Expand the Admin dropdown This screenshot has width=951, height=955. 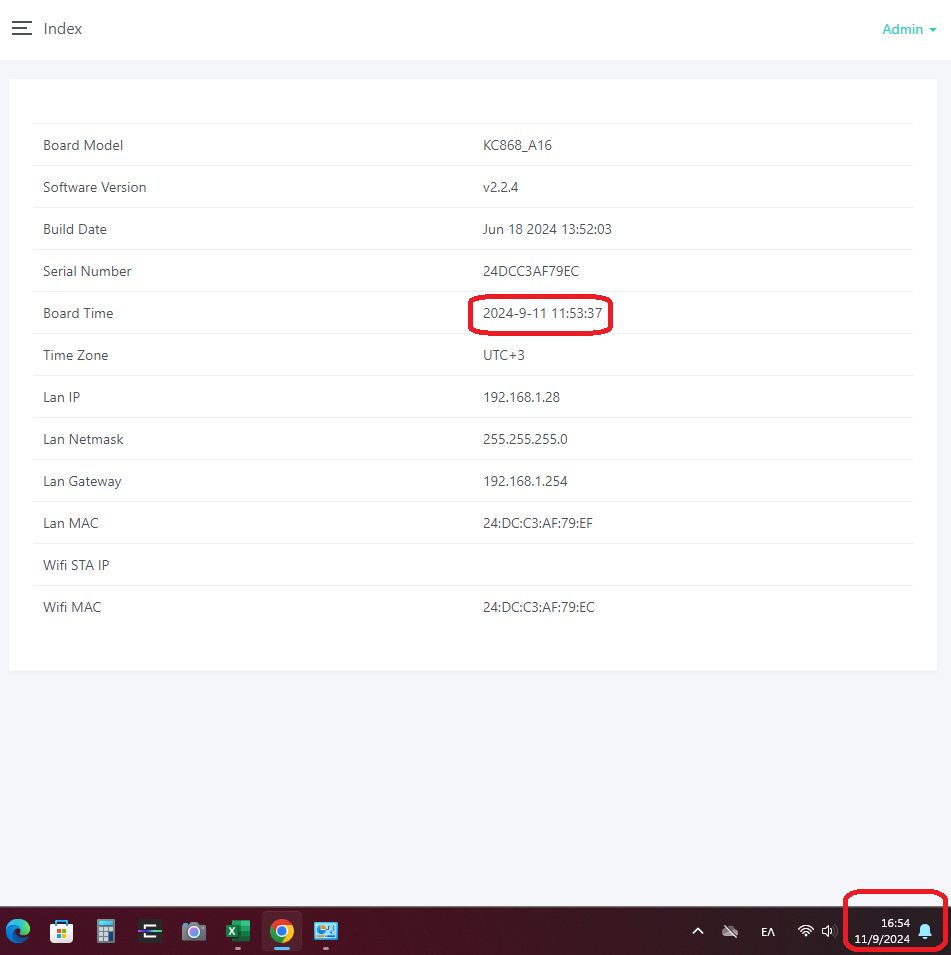coord(909,30)
